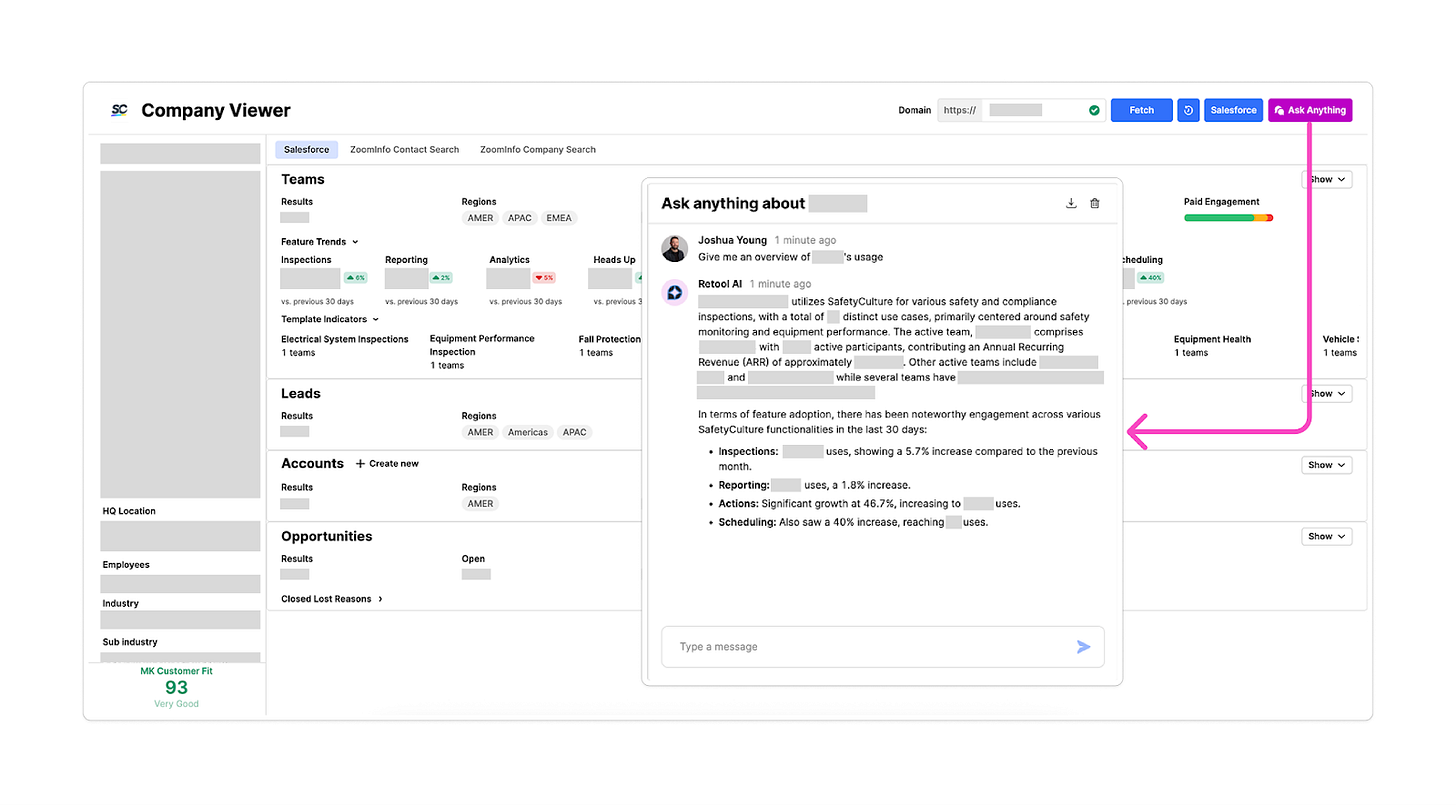Click the Industry label in sidebar

pyautogui.click(x=120, y=604)
